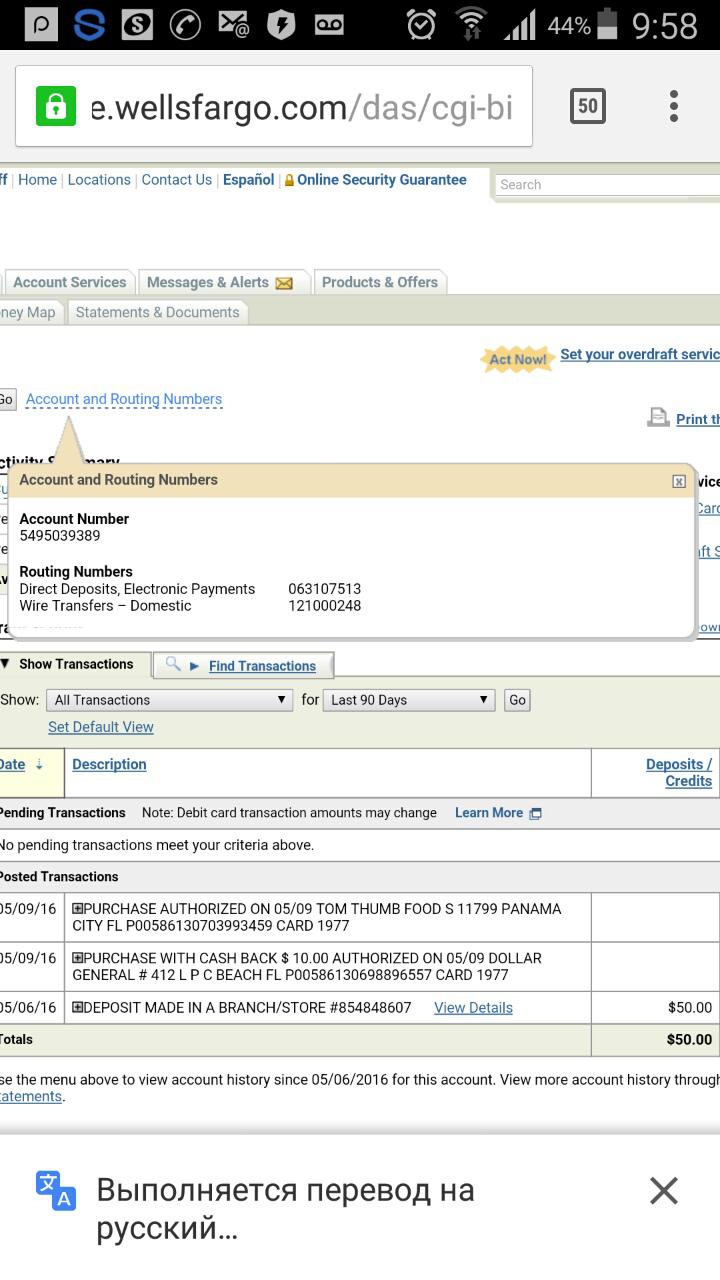The height and width of the screenshot is (1280, 720).
Task: Click the Act Now! starburst badge
Action: pos(518,358)
